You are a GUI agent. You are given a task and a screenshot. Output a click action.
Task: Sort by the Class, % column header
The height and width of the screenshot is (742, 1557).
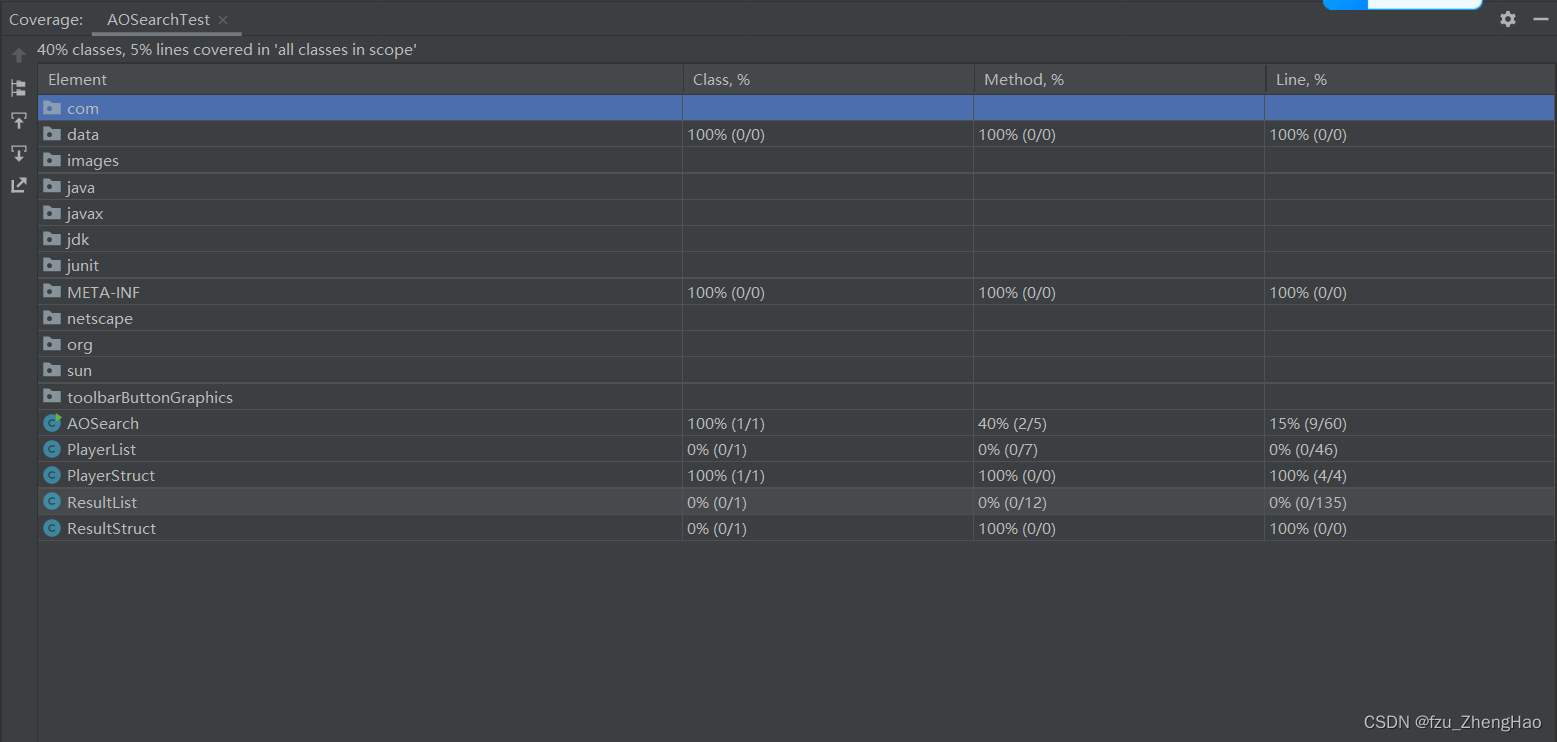[828, 80]
